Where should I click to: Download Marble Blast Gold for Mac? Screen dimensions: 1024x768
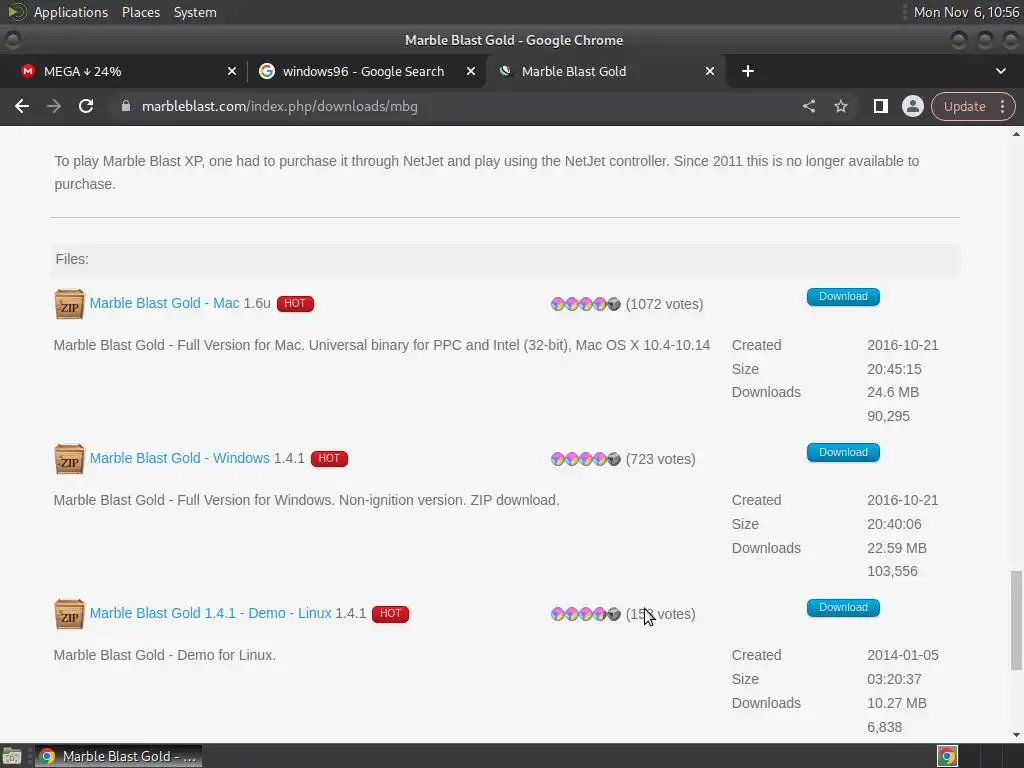coord(843,296)
